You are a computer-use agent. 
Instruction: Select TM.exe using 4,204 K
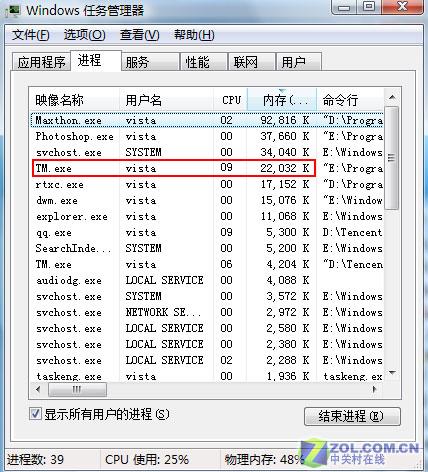point(207,264)
